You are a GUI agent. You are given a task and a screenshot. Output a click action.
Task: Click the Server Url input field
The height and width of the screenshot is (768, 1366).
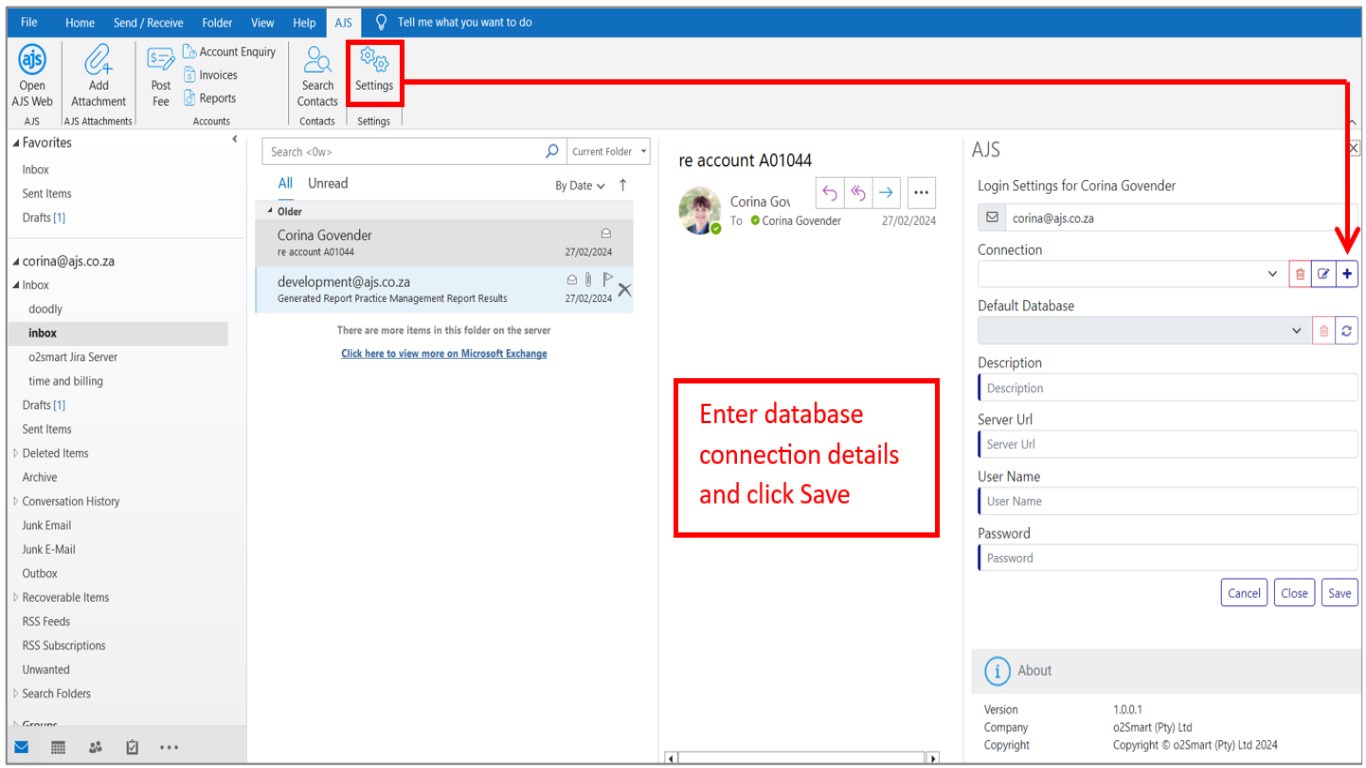coord(1168,444)
